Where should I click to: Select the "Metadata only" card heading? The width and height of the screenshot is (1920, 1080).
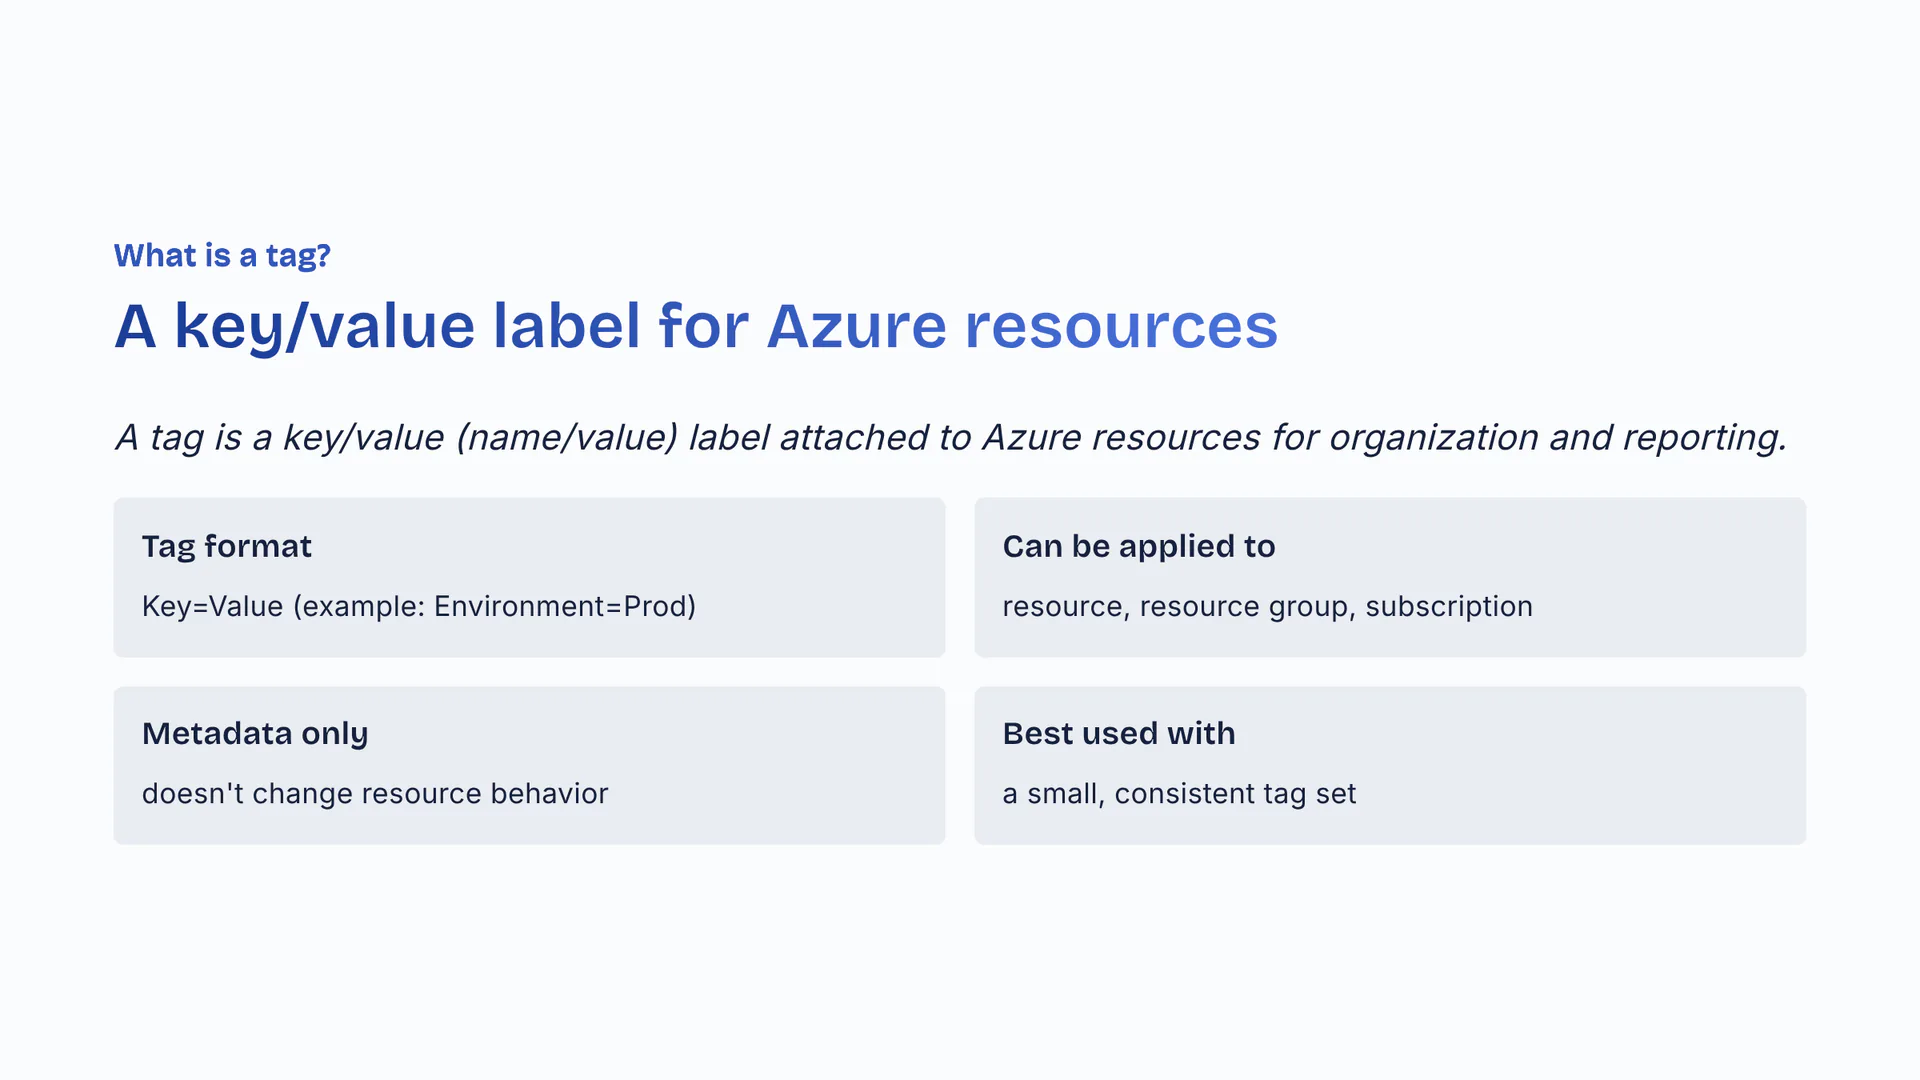tap(255, 733)
